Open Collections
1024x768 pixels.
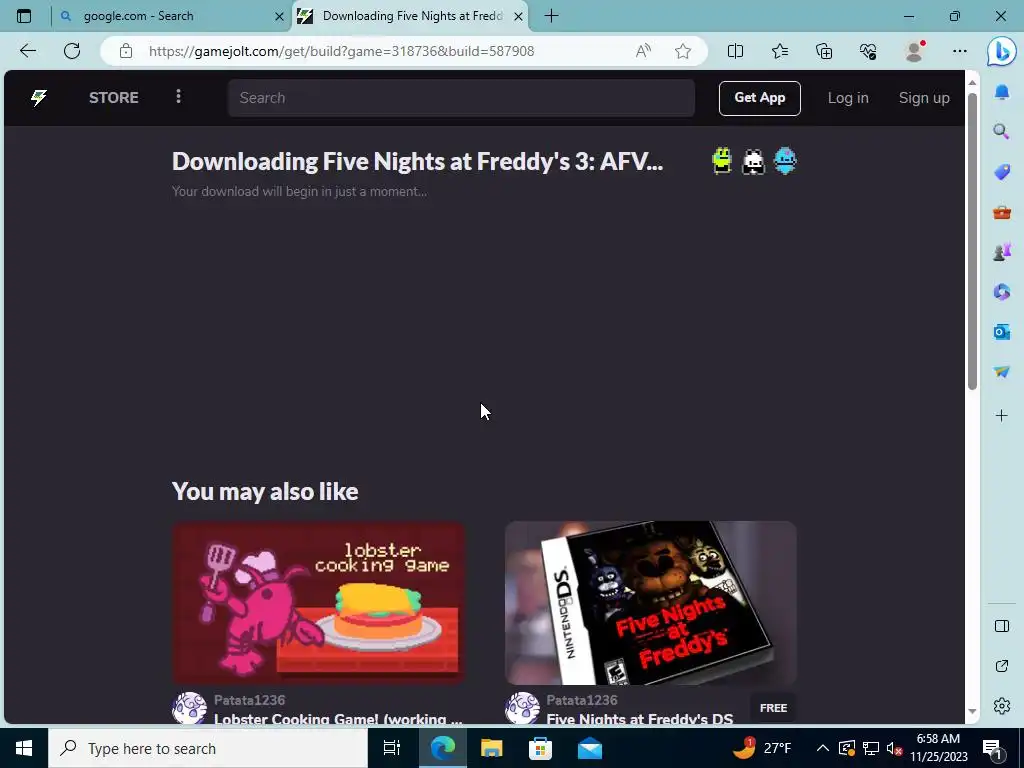coord(824,51)
